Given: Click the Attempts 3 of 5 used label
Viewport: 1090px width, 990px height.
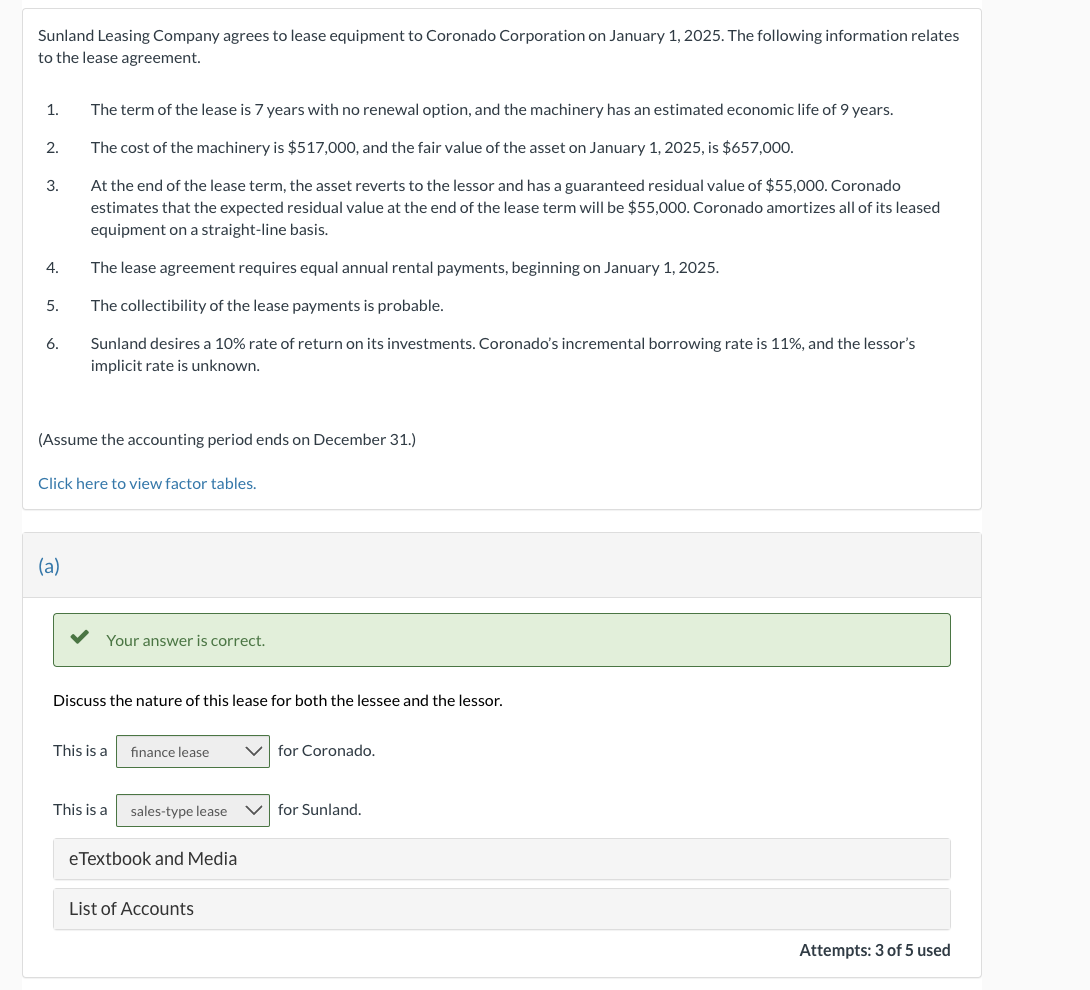Looking at the screenshot, I should click(875, 950).
